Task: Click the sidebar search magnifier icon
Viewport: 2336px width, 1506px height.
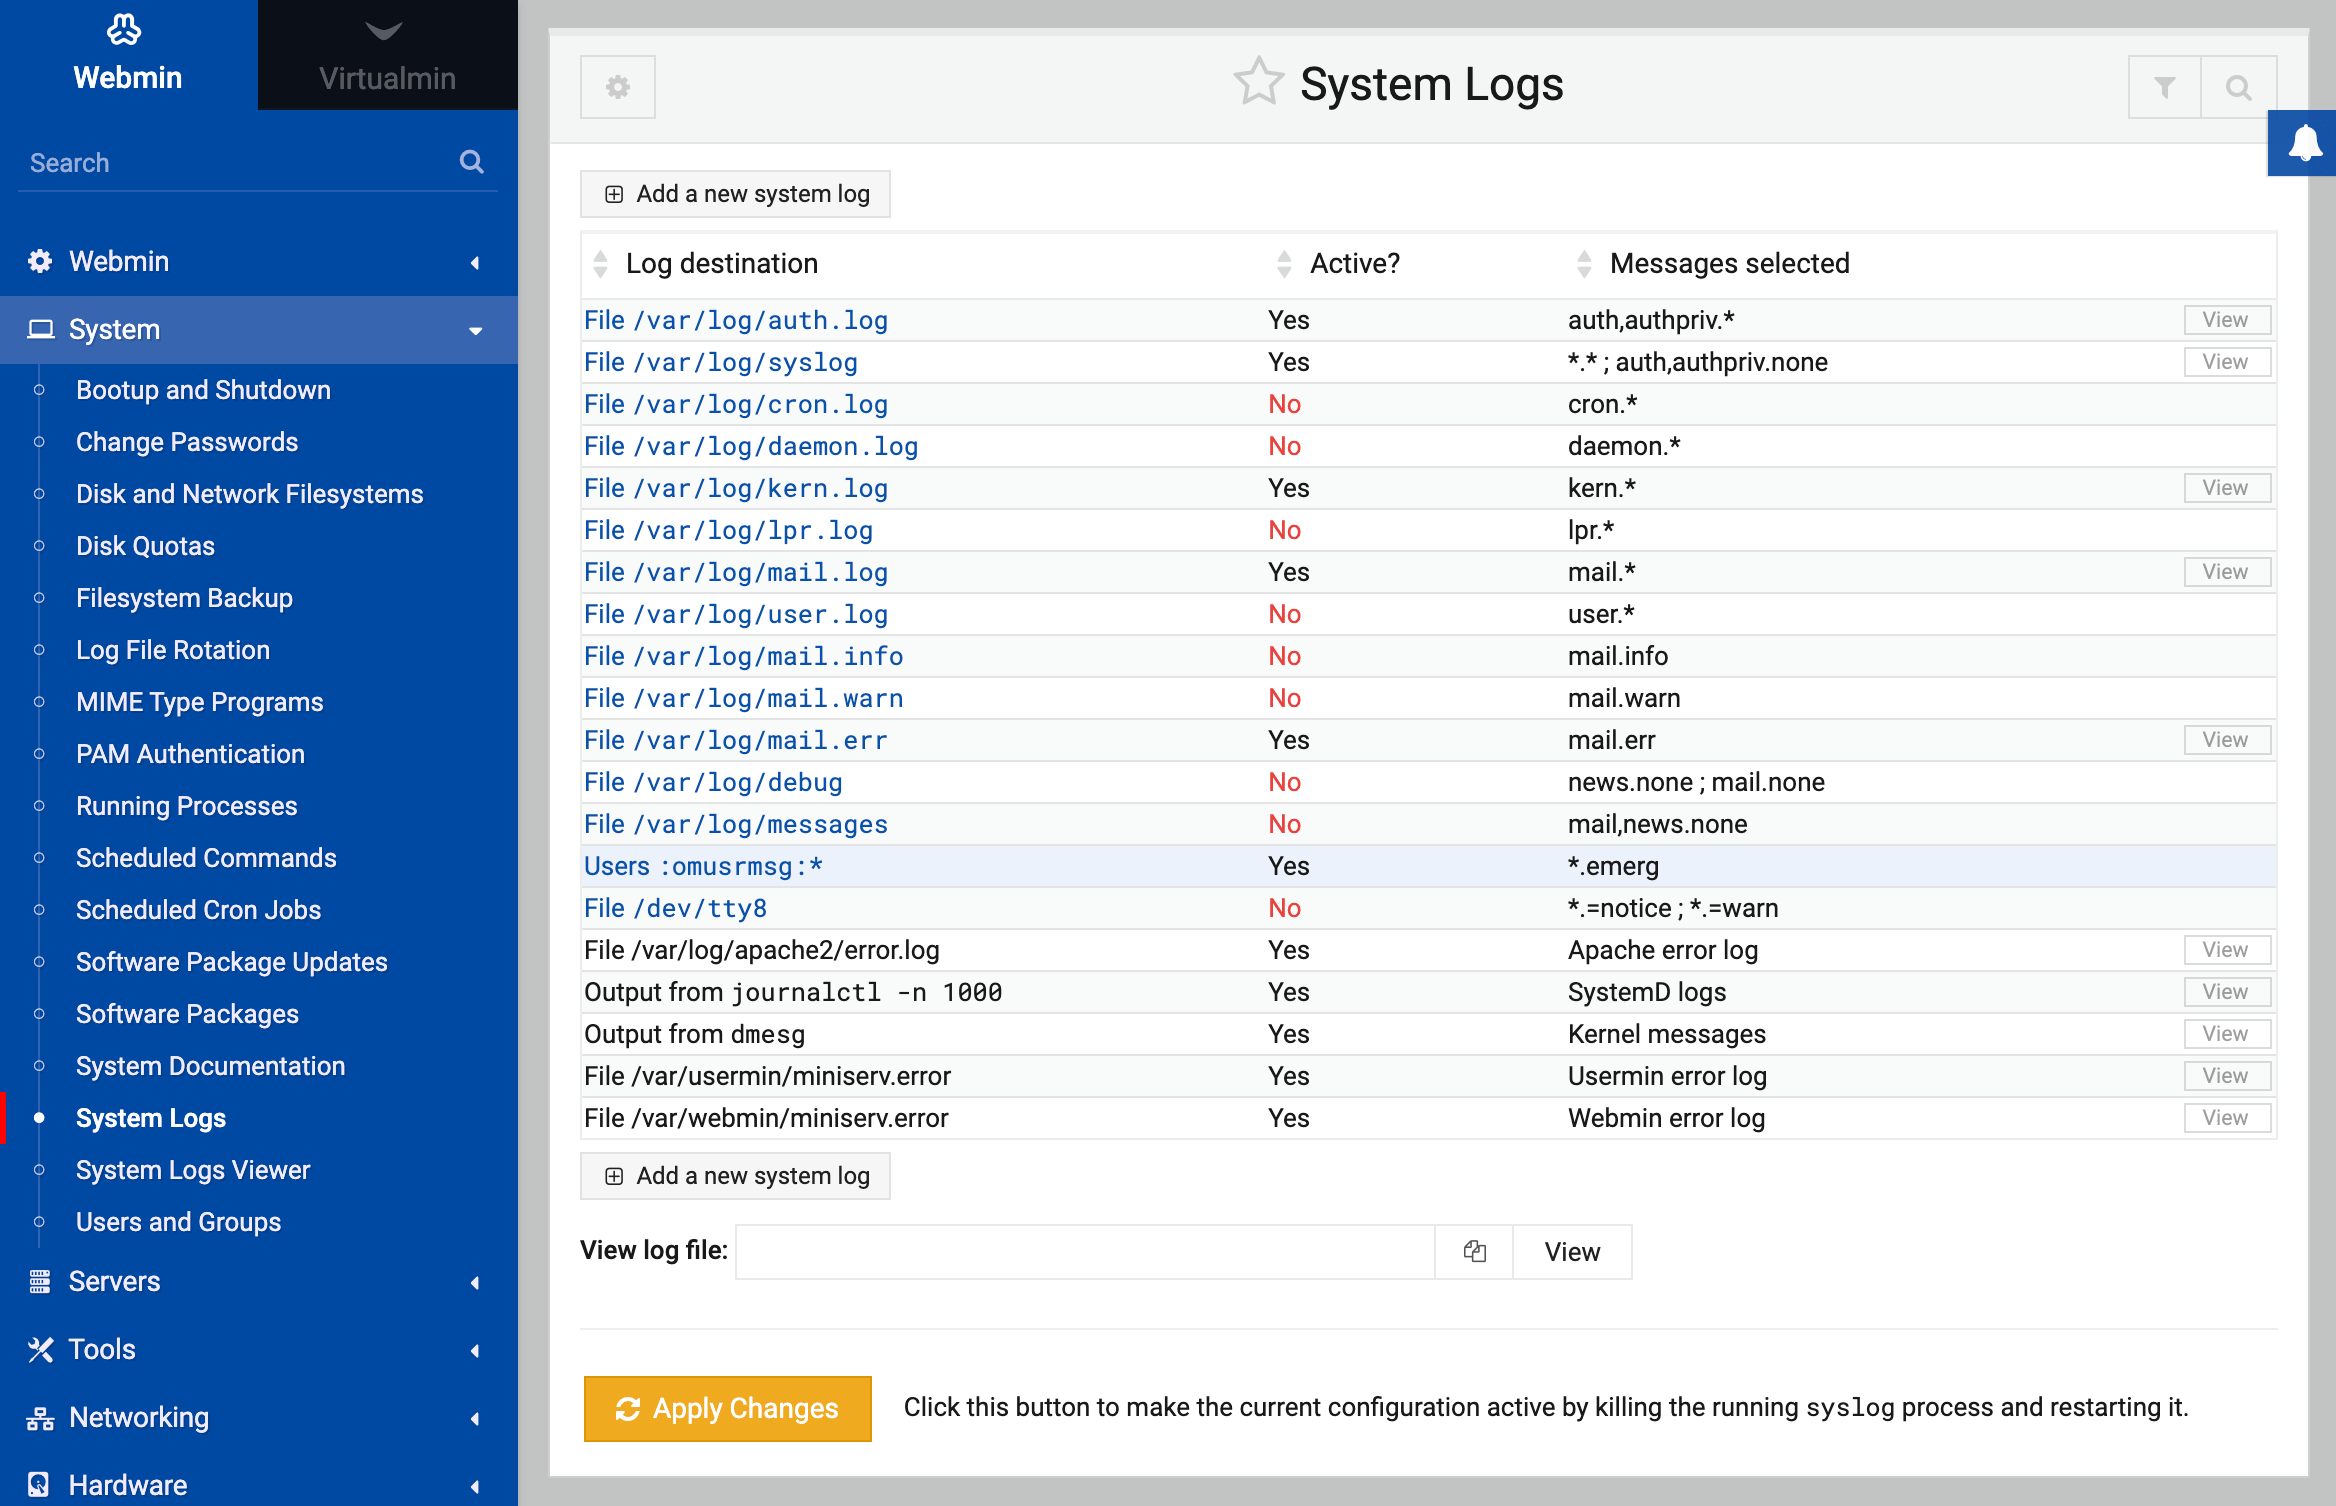Action: (x=471, y=162)
